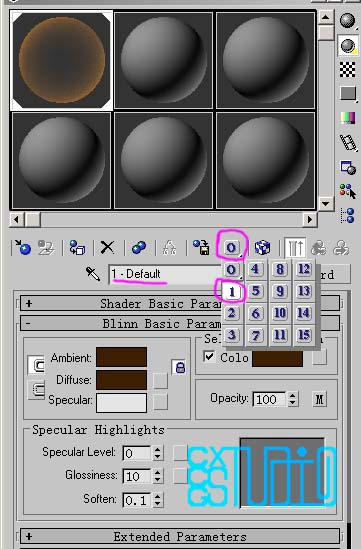Image resolution: width=361 pixels, height=549 pixels.
Task: Toggle the Backlight button
Action: tap(347, 45)
